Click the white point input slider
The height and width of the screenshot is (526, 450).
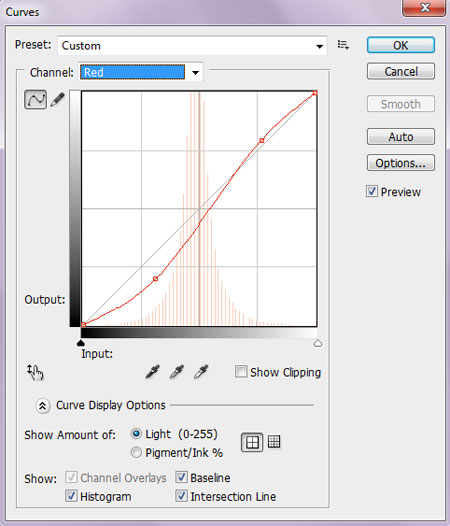click(x=317, y=343)
